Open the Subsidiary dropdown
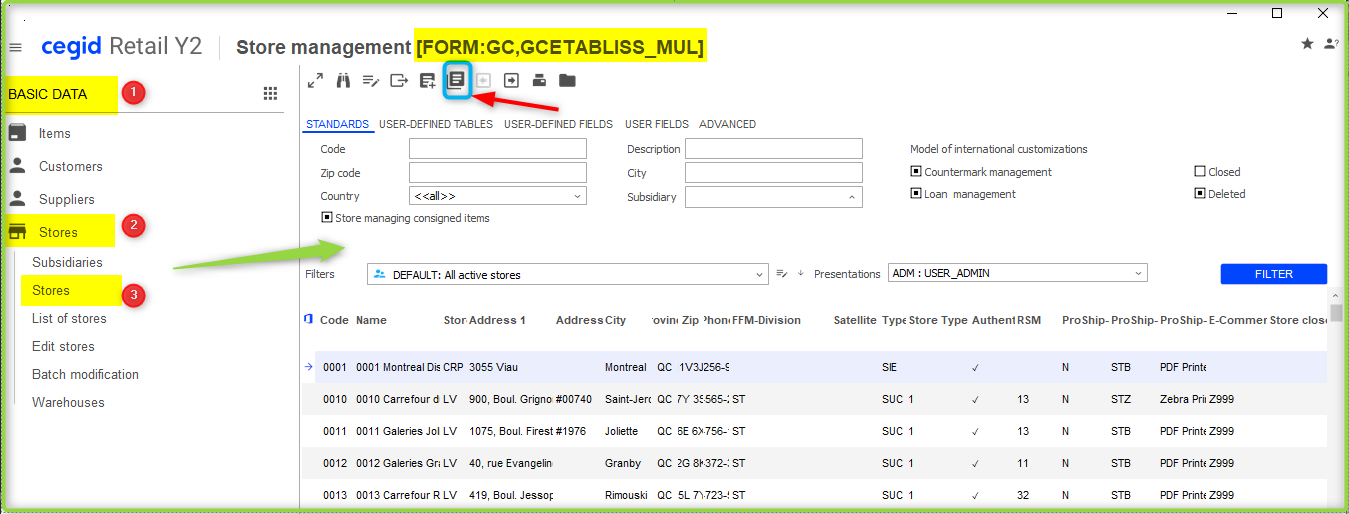 (x=774, y=197)
